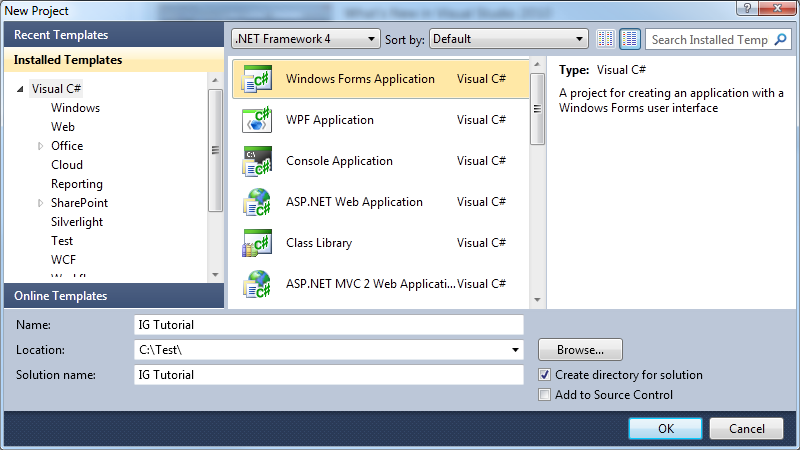Select the 'Windows Forms Application' row text
The height and width of the screenshot is (450, 800).
coord(360,79)
